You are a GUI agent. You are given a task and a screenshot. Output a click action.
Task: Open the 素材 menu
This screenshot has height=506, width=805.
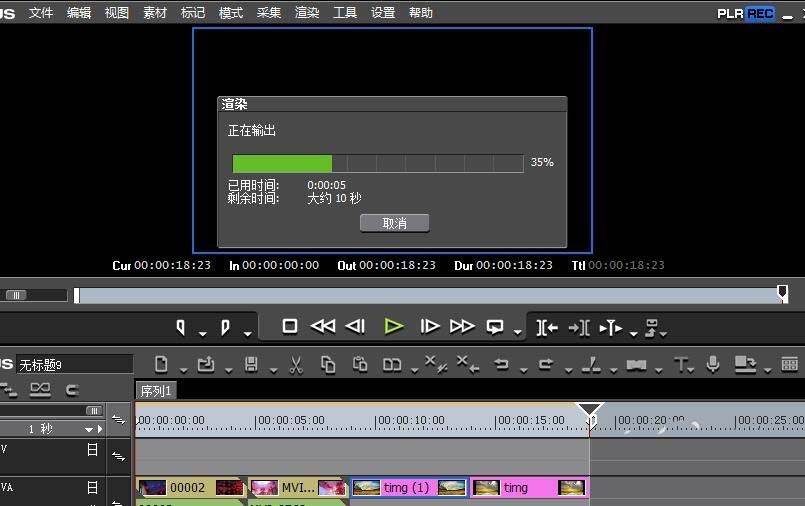[155, 12]
